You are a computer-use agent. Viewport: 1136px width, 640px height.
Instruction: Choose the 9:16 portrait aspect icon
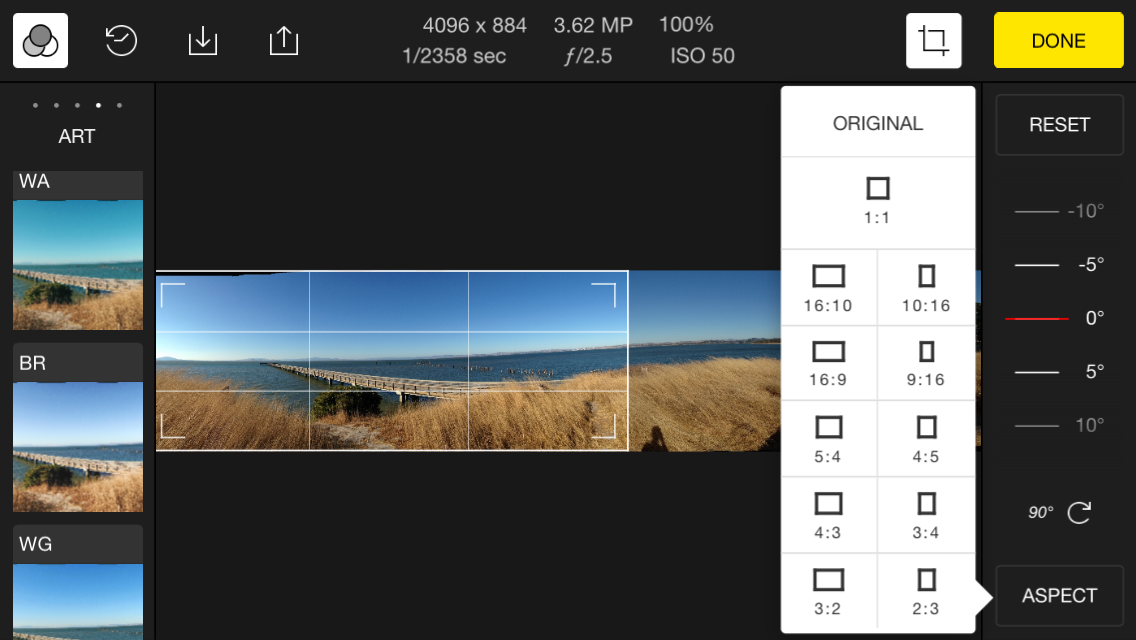click(926, 363)
